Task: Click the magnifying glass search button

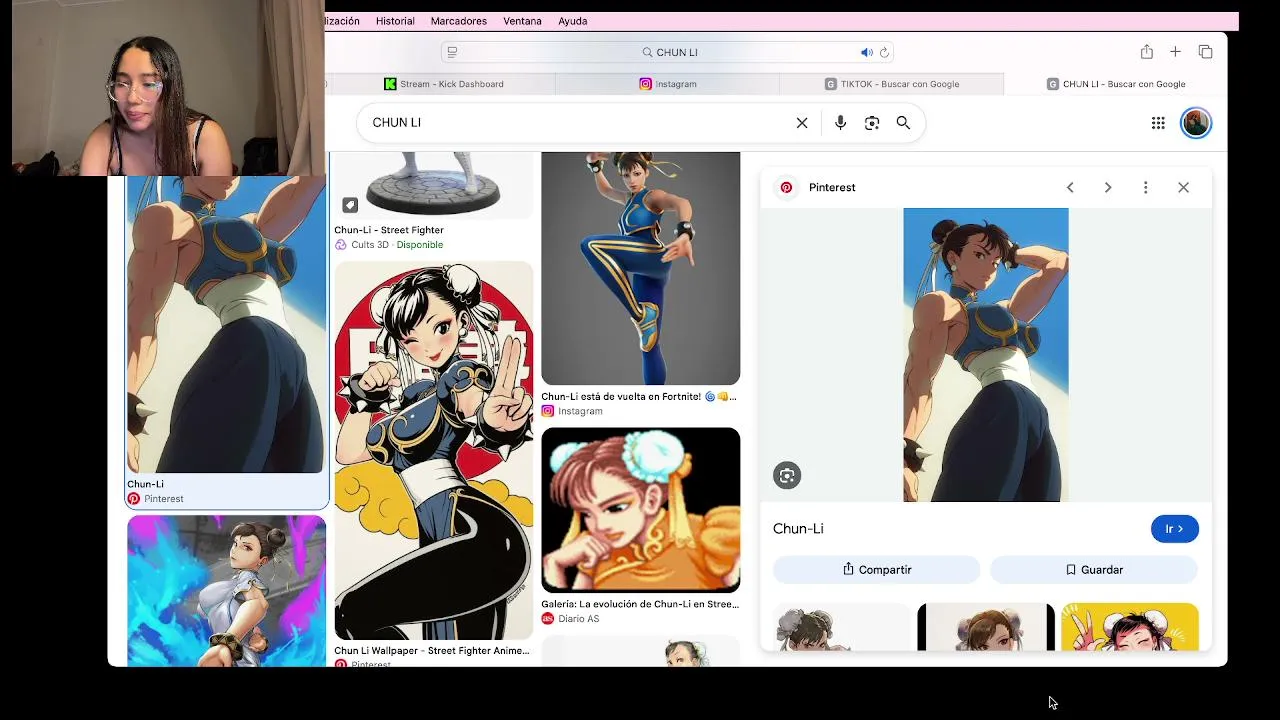Action: tap(903, 123)
